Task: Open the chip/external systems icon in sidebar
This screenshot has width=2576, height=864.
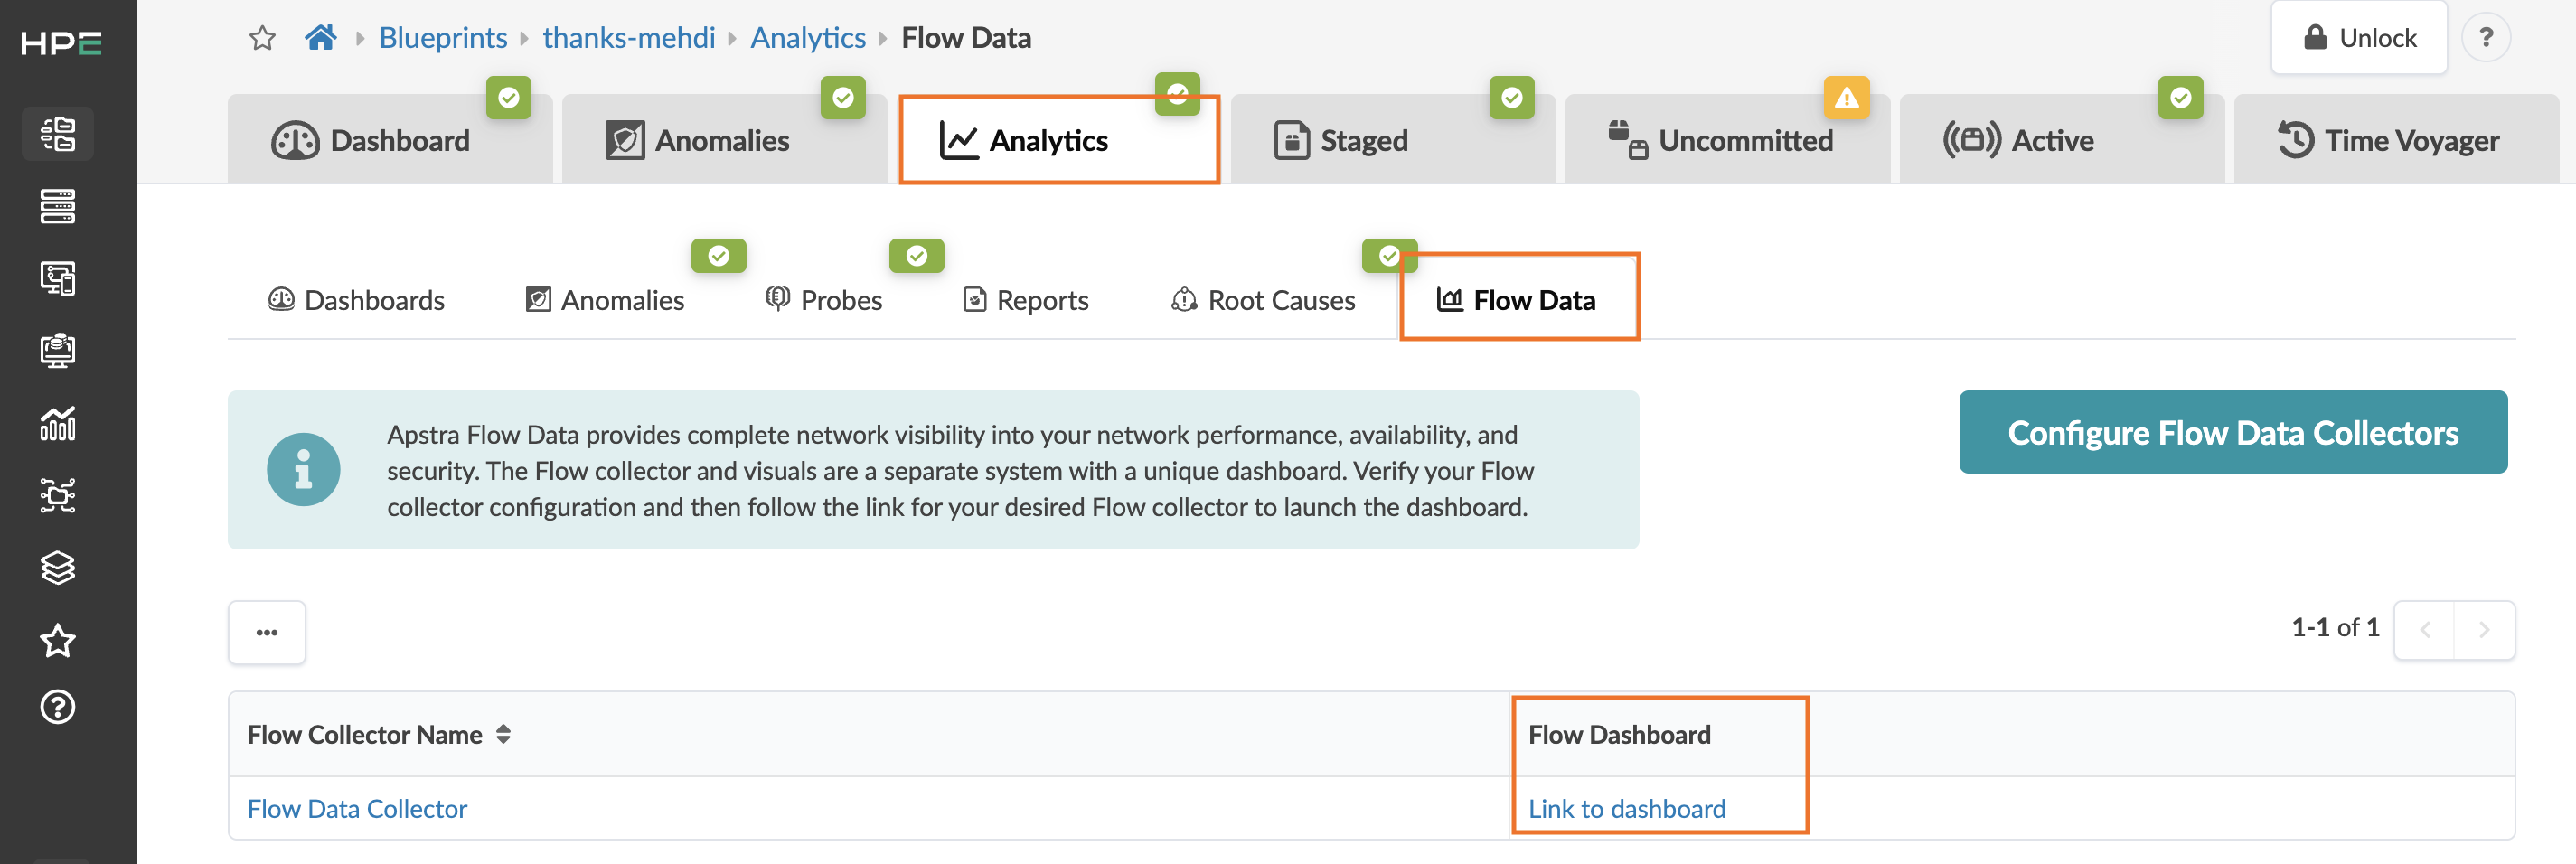Action: click(58, 495)
